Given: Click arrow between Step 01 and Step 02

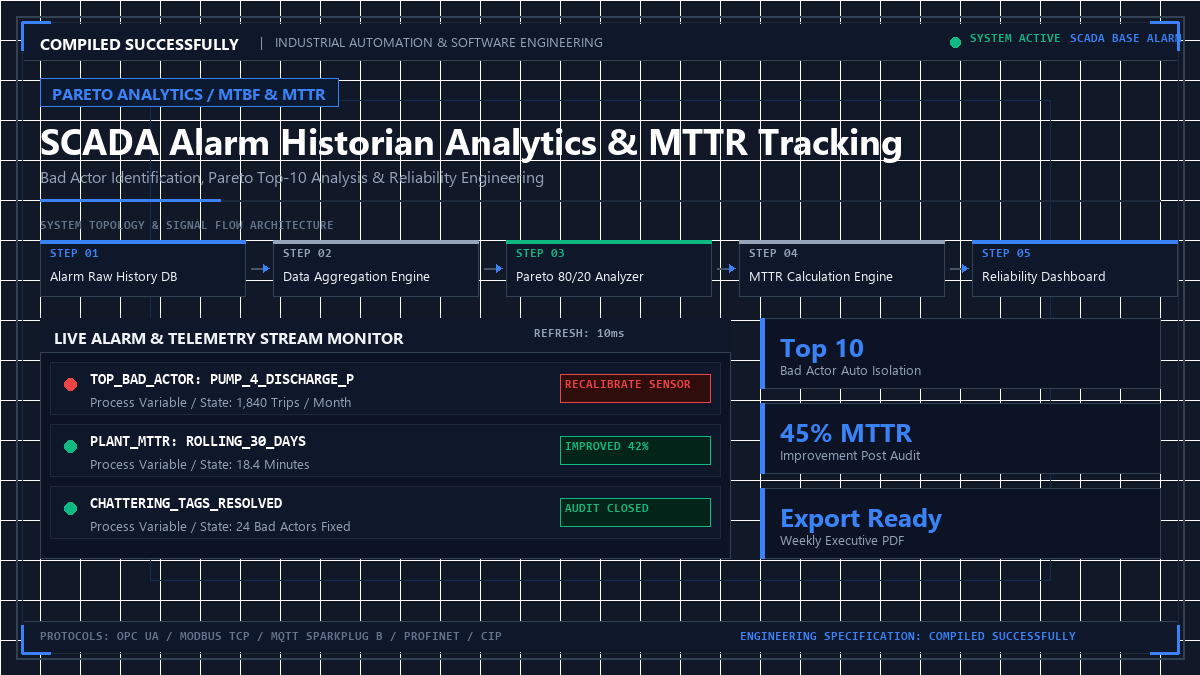Looking at the screenshot, I should click(x=260, y=269).
